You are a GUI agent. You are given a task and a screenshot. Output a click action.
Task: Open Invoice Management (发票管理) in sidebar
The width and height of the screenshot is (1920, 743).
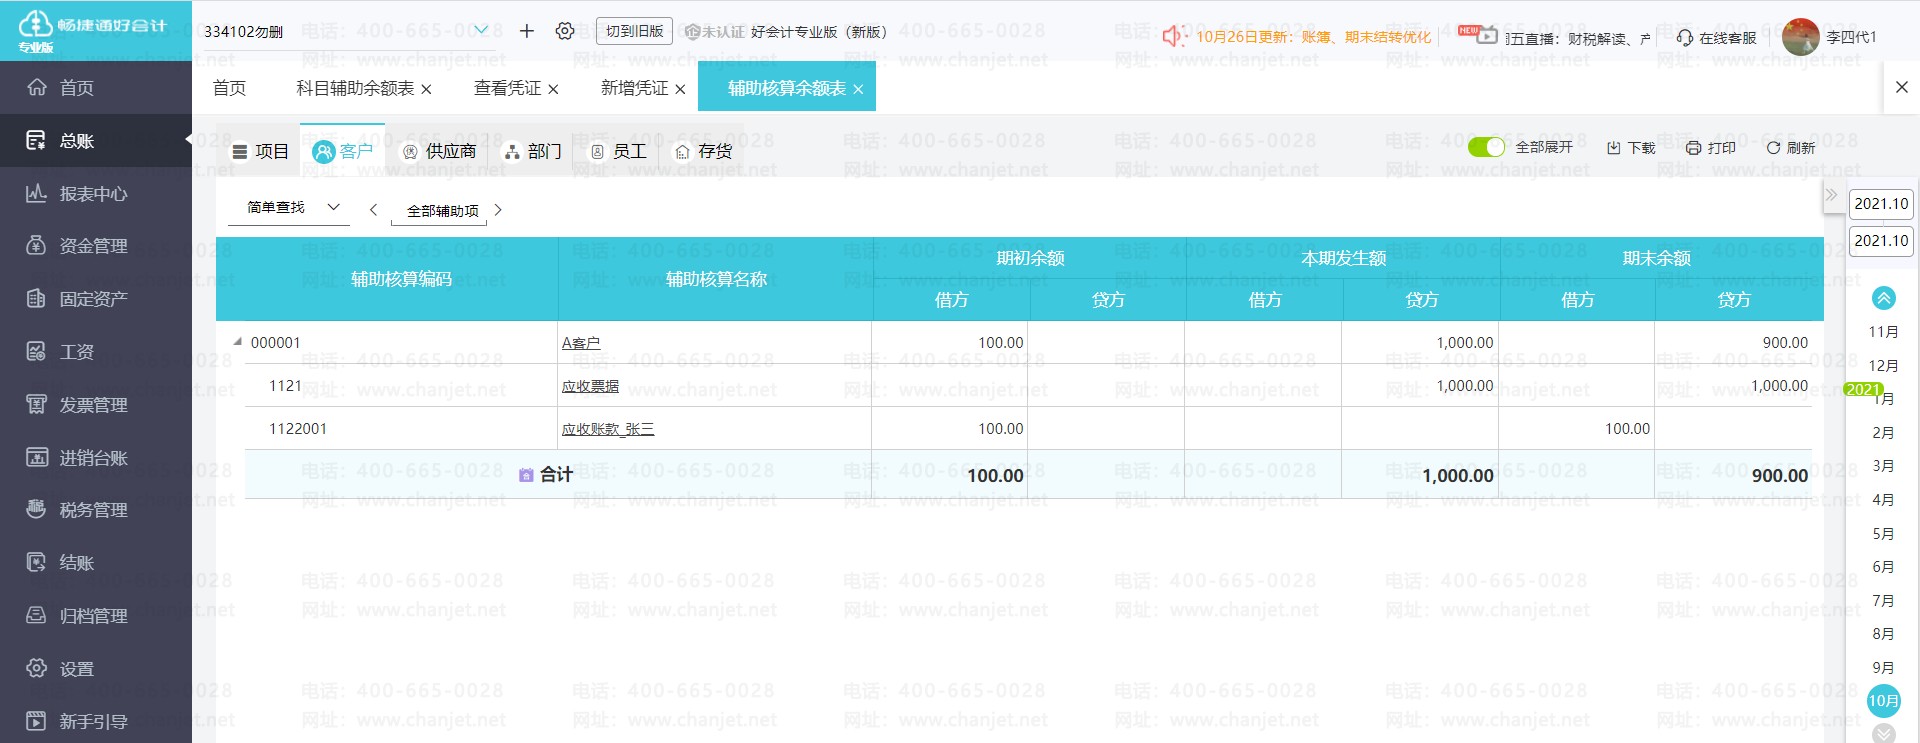click(93, 405)
